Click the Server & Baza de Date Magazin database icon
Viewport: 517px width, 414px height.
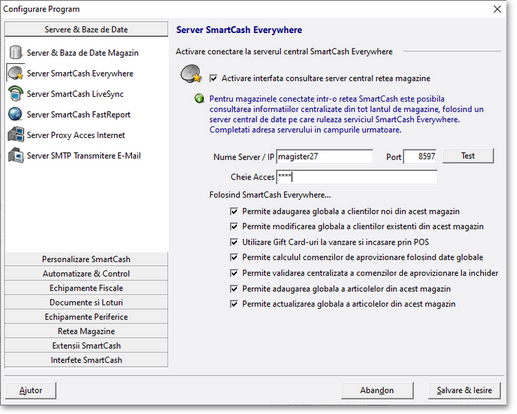(x=15, y=52)
